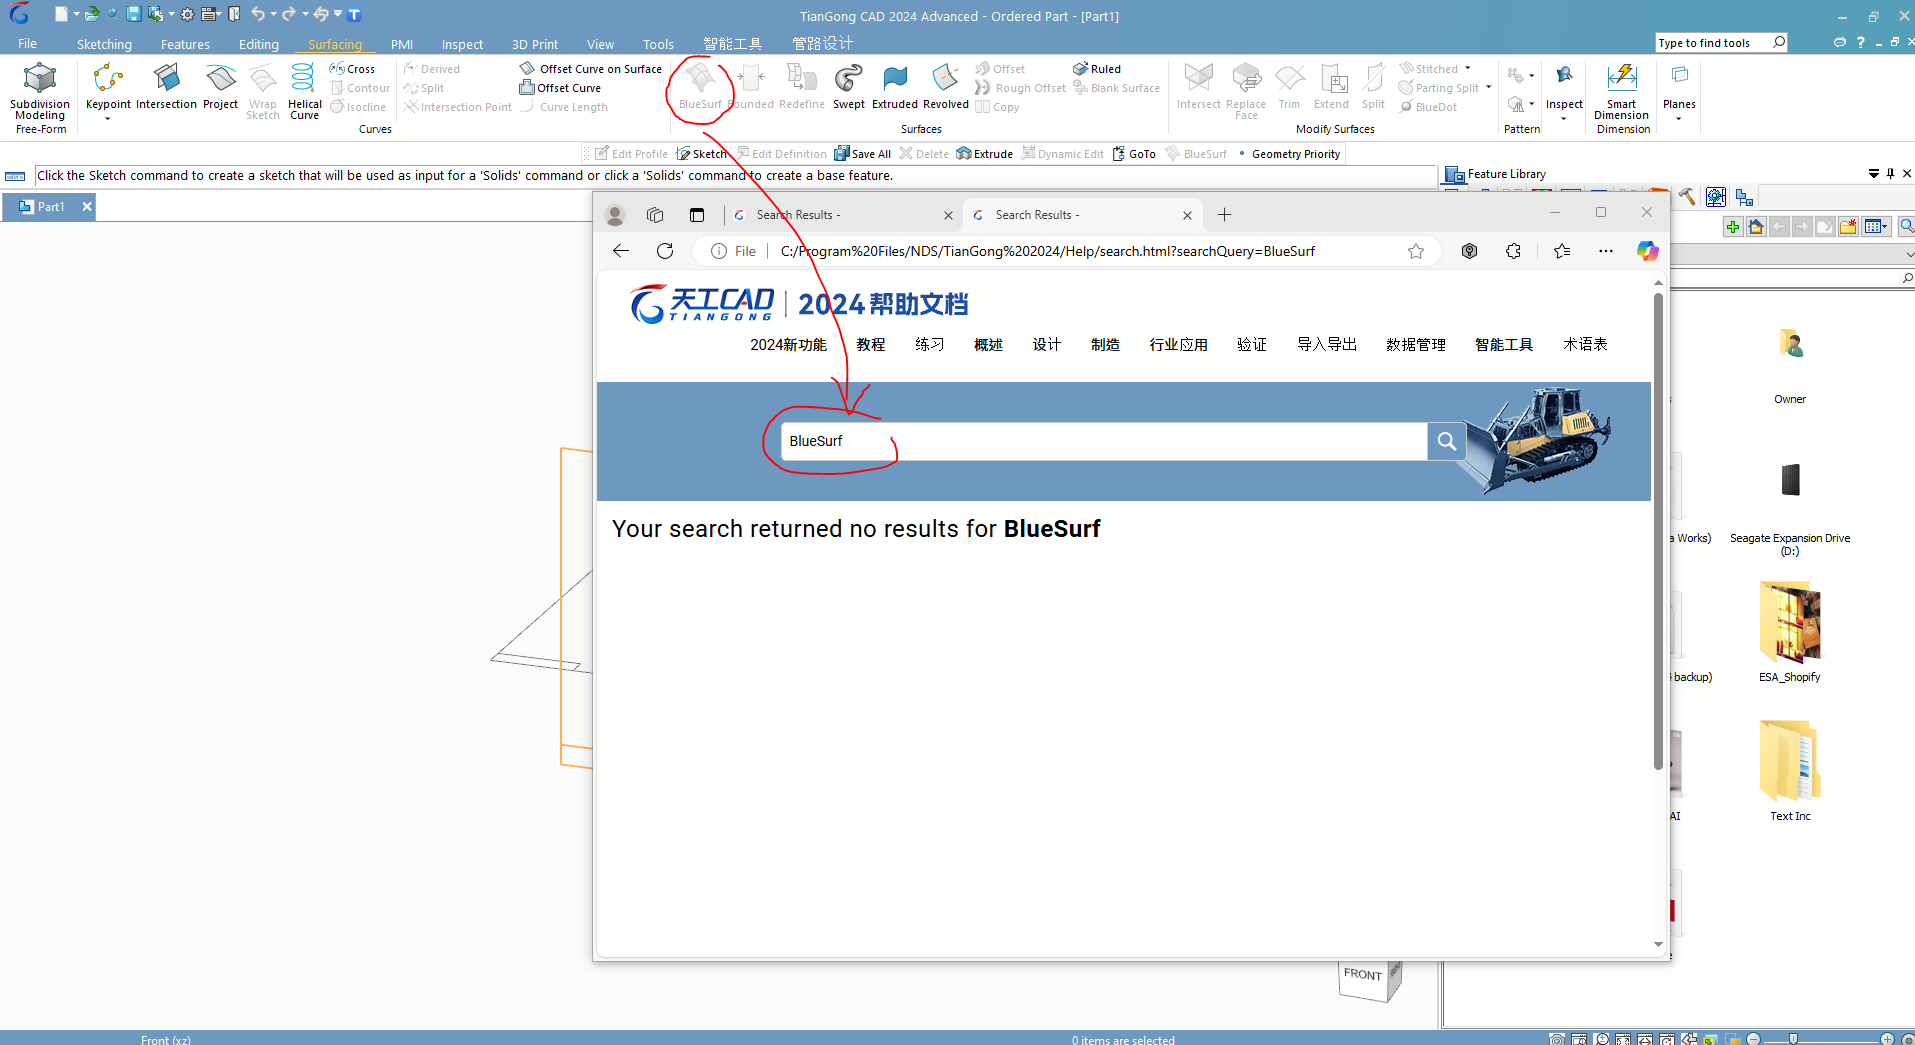Screen dimensions: 1915x1045
Task: Open a new browser tab
Action: point(1224,215)
